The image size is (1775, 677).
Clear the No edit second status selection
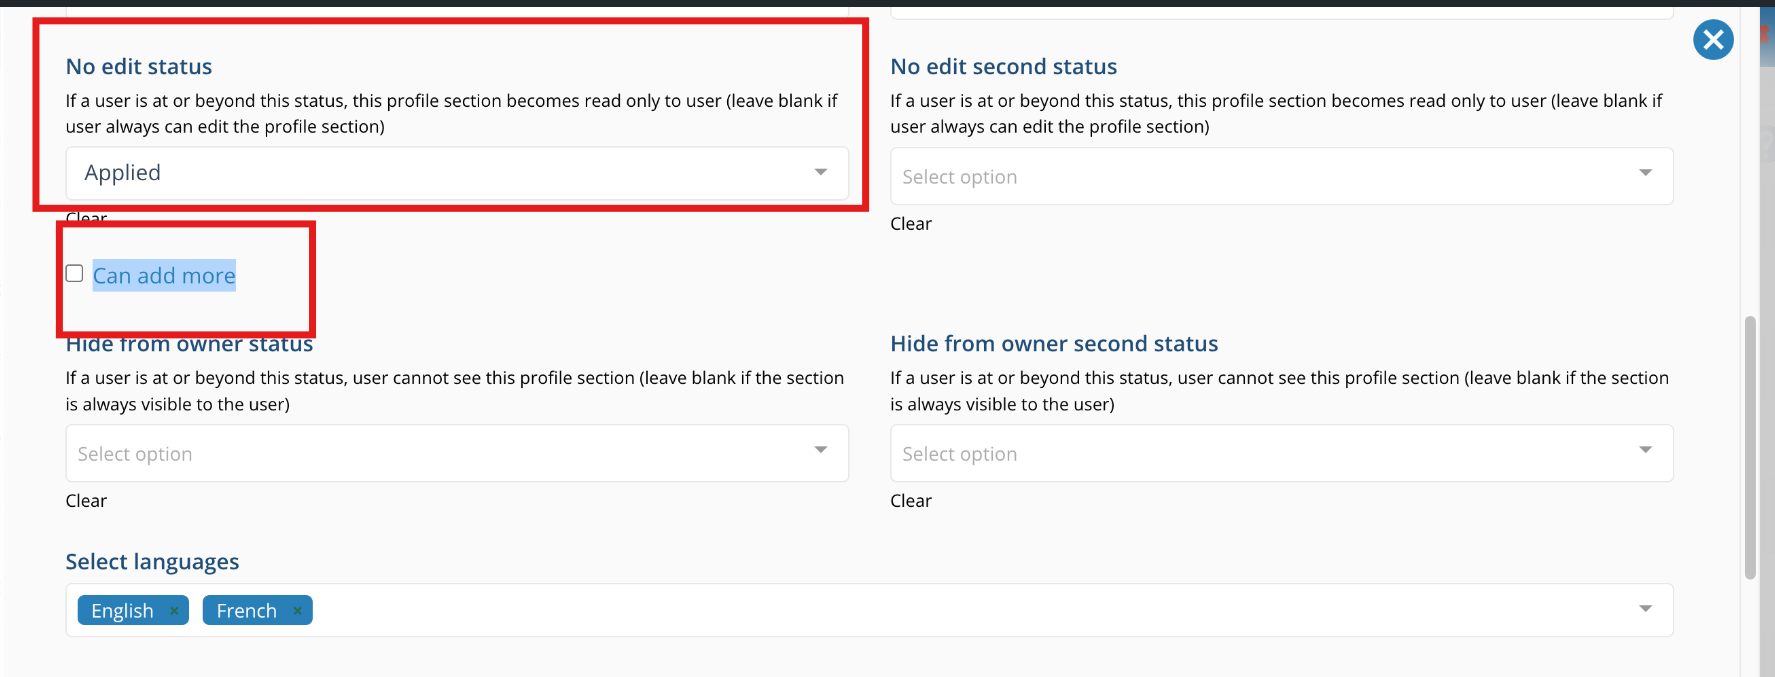pos(911,224)
